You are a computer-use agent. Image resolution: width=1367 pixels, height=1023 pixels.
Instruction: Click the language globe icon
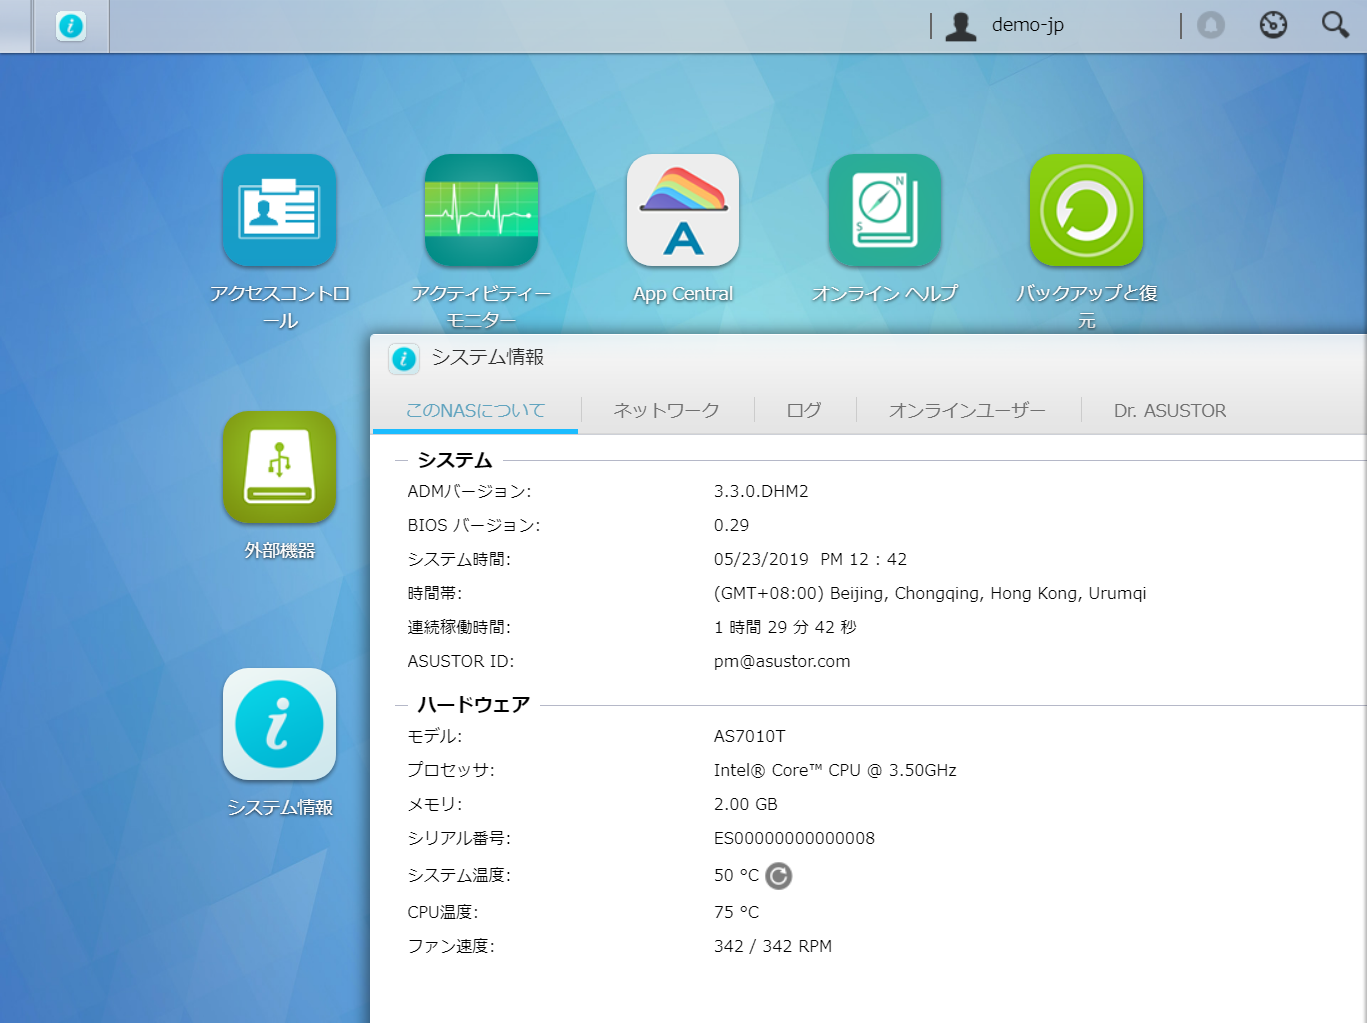(1273, 24)
